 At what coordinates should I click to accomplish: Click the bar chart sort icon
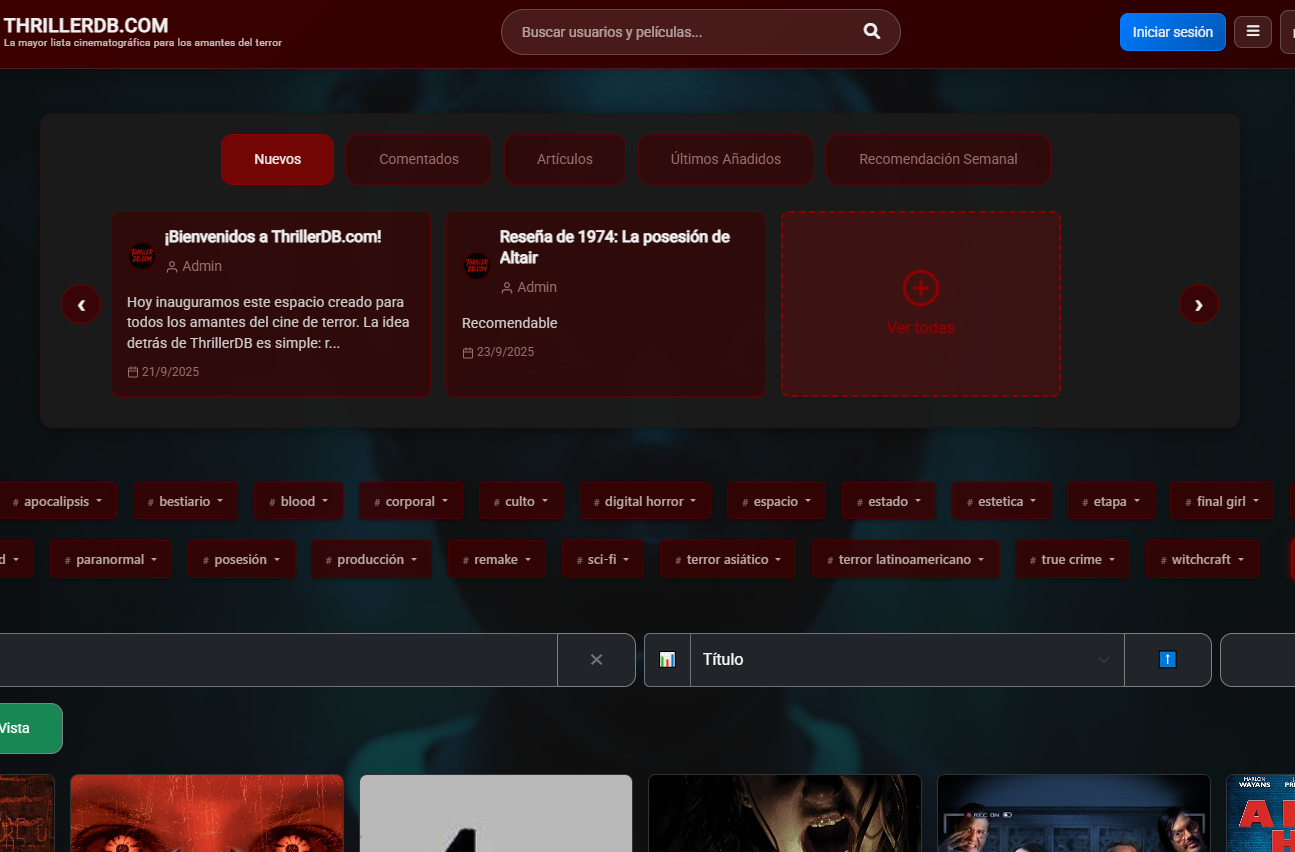(667, 660)
